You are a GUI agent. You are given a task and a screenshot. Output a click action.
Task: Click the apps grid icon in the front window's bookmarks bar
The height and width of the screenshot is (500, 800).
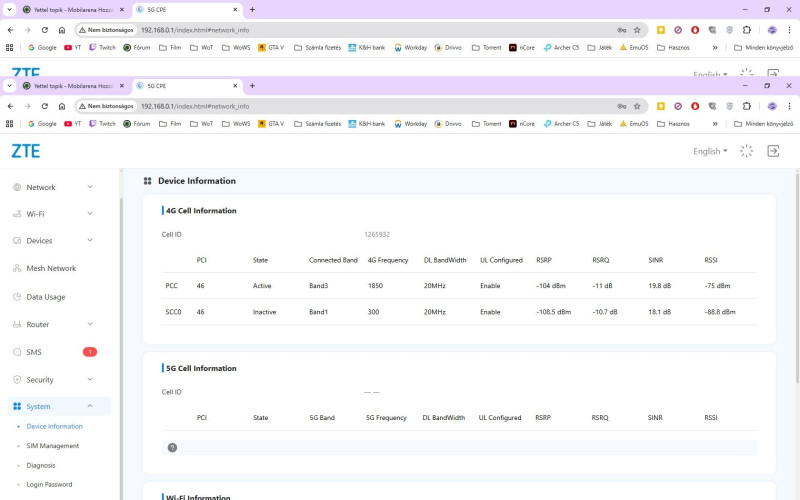[x=9, y=123]
